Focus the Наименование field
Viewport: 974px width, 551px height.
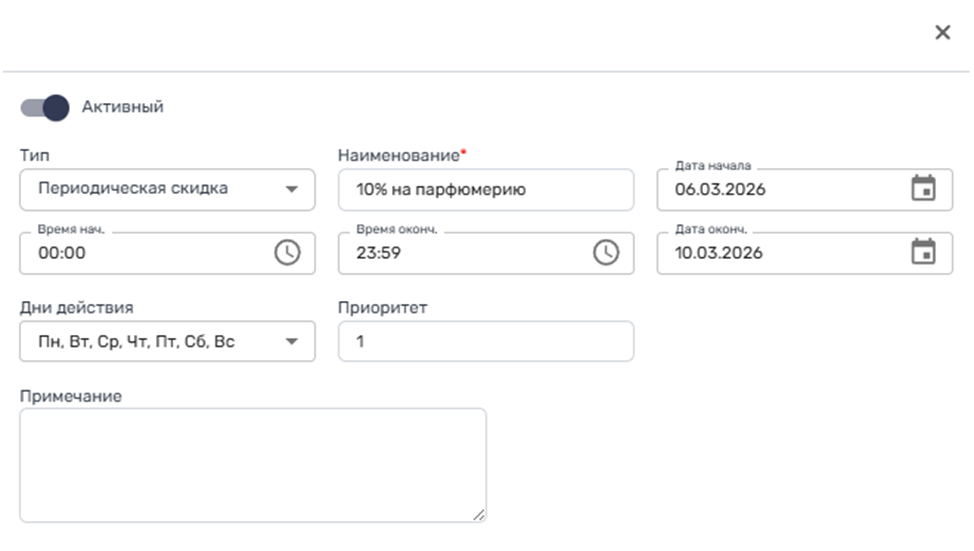tap(485, 189)
